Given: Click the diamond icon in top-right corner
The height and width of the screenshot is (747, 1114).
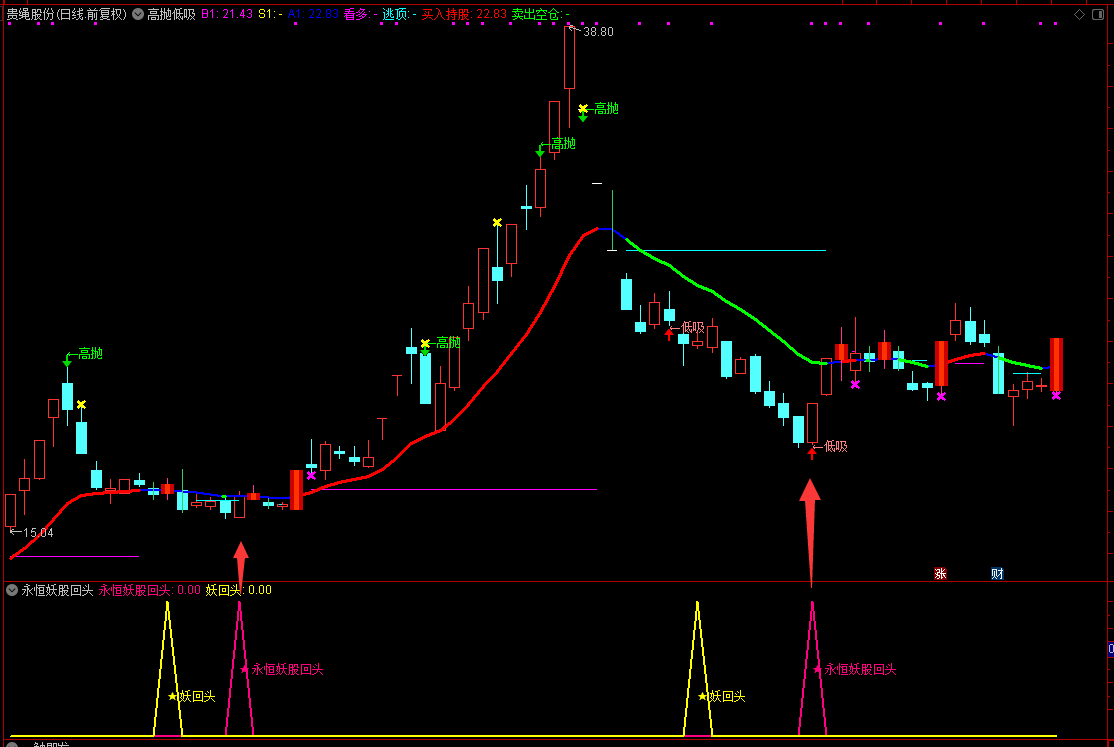Looking at the screenshot, I should [1080, 14].
